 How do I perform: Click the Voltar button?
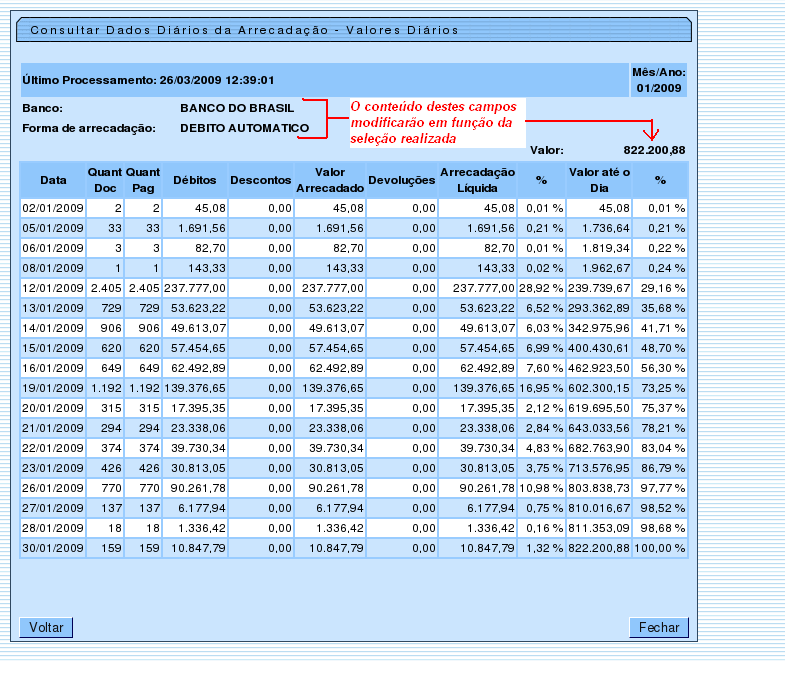coord(46,628)
